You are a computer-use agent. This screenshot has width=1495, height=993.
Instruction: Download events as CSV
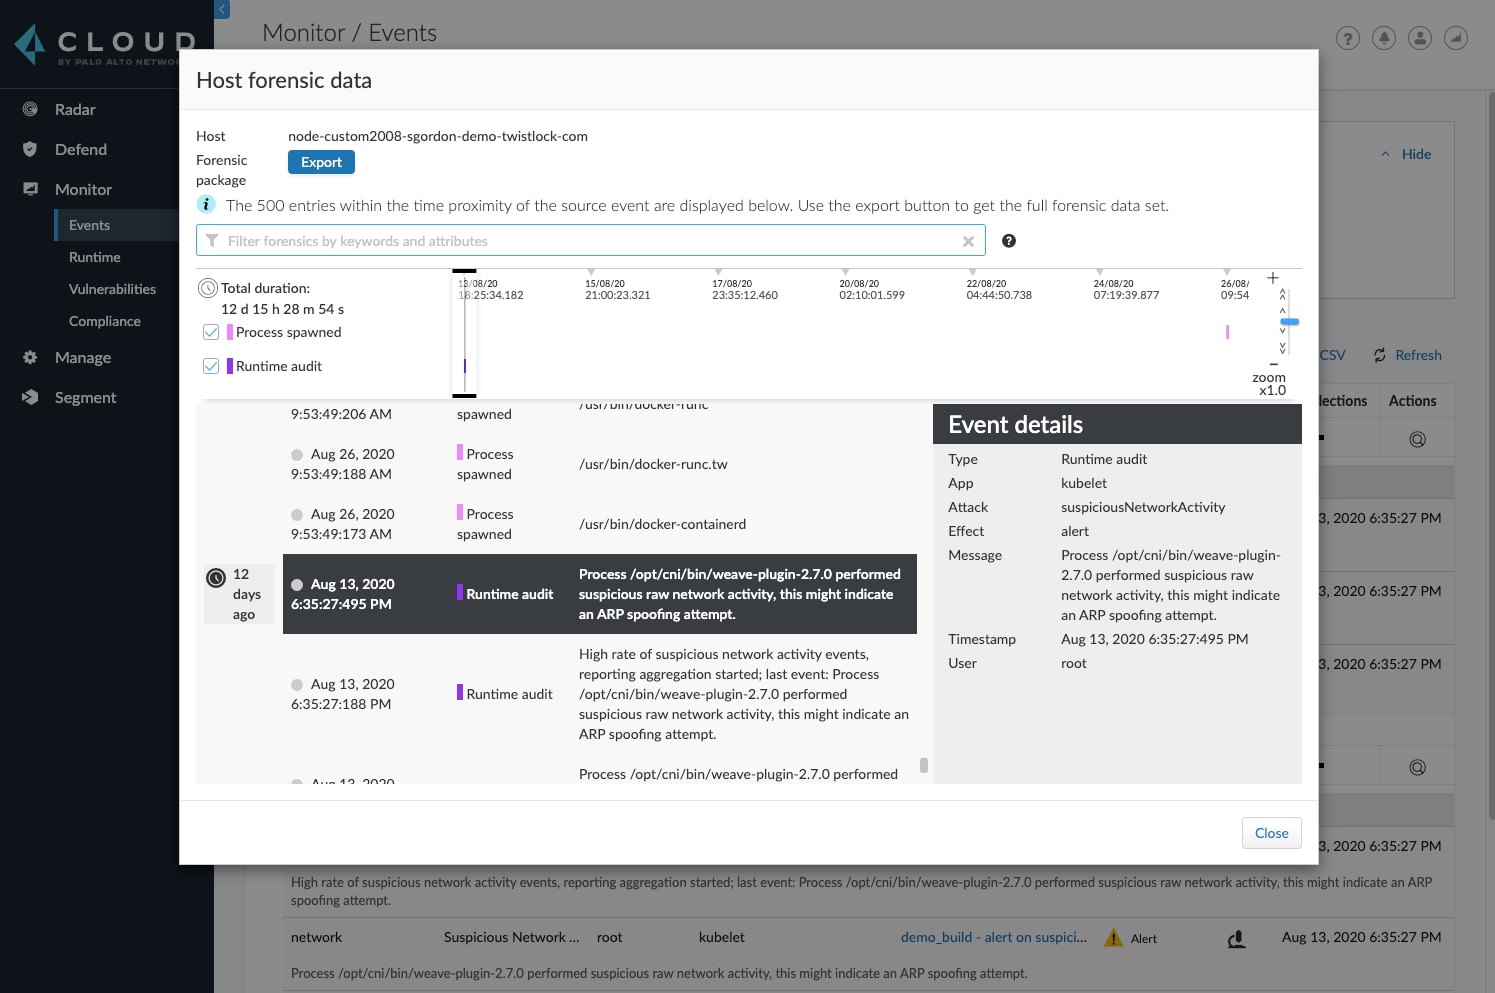(x=1332, y=355)
